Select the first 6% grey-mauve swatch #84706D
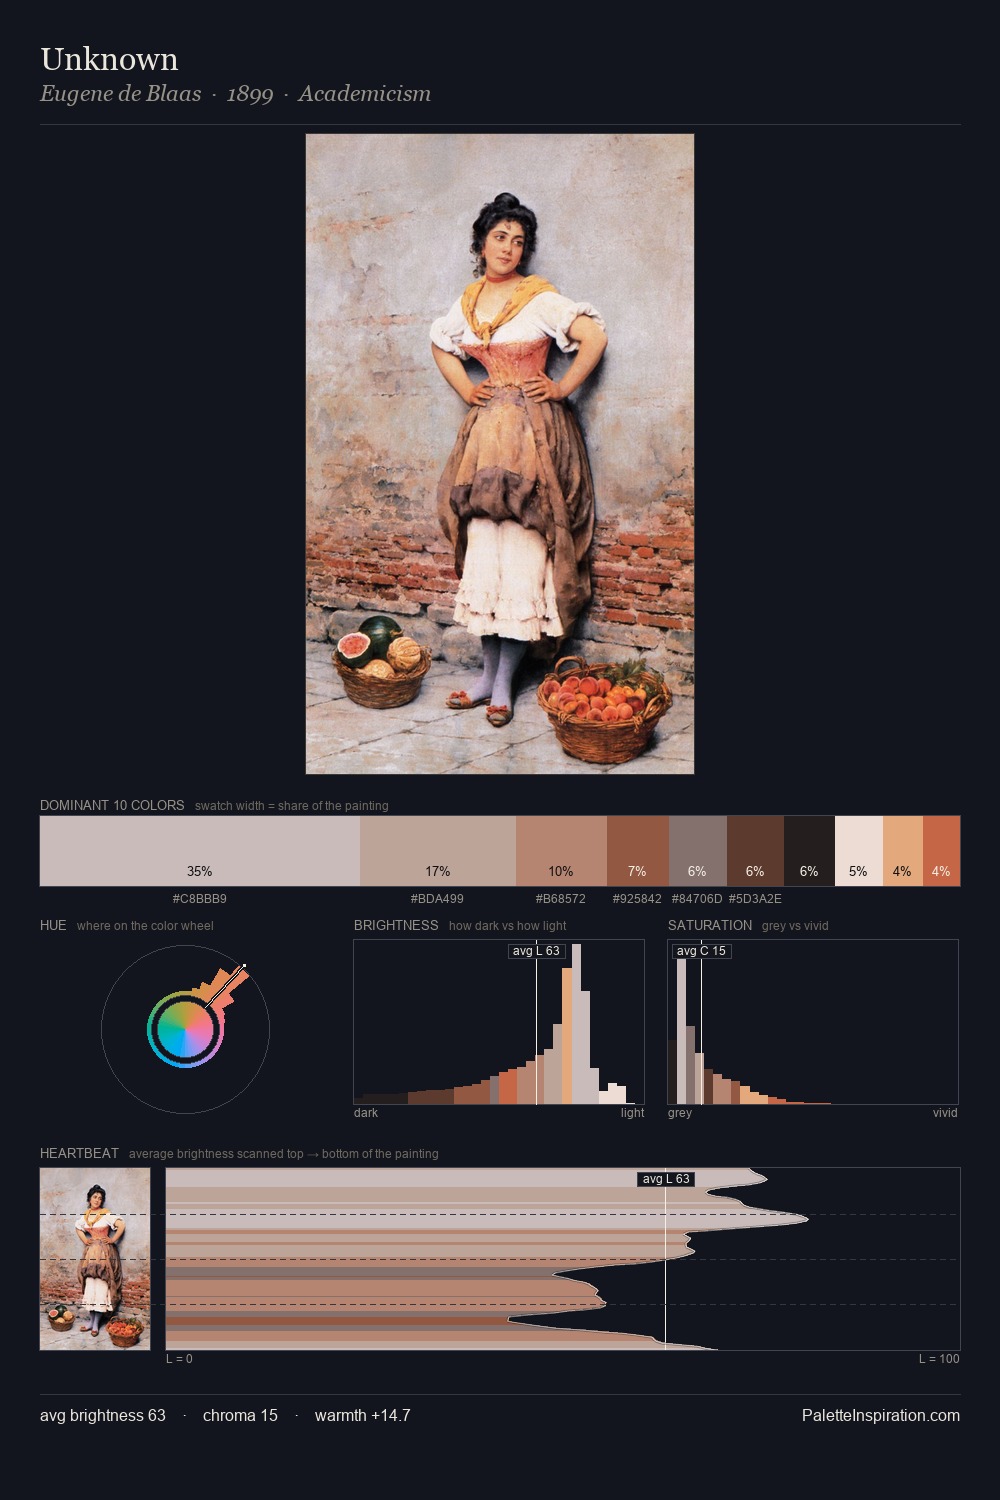Image resolution: width=1000 pixels, height=1500 pixels. 697,851
